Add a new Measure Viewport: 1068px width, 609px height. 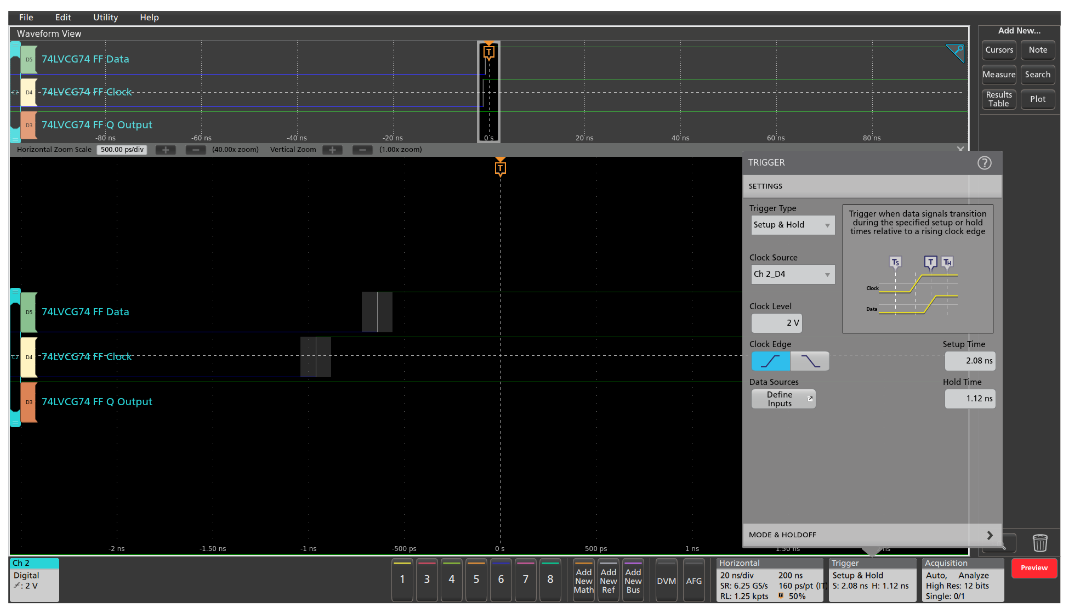pos(998,74)
